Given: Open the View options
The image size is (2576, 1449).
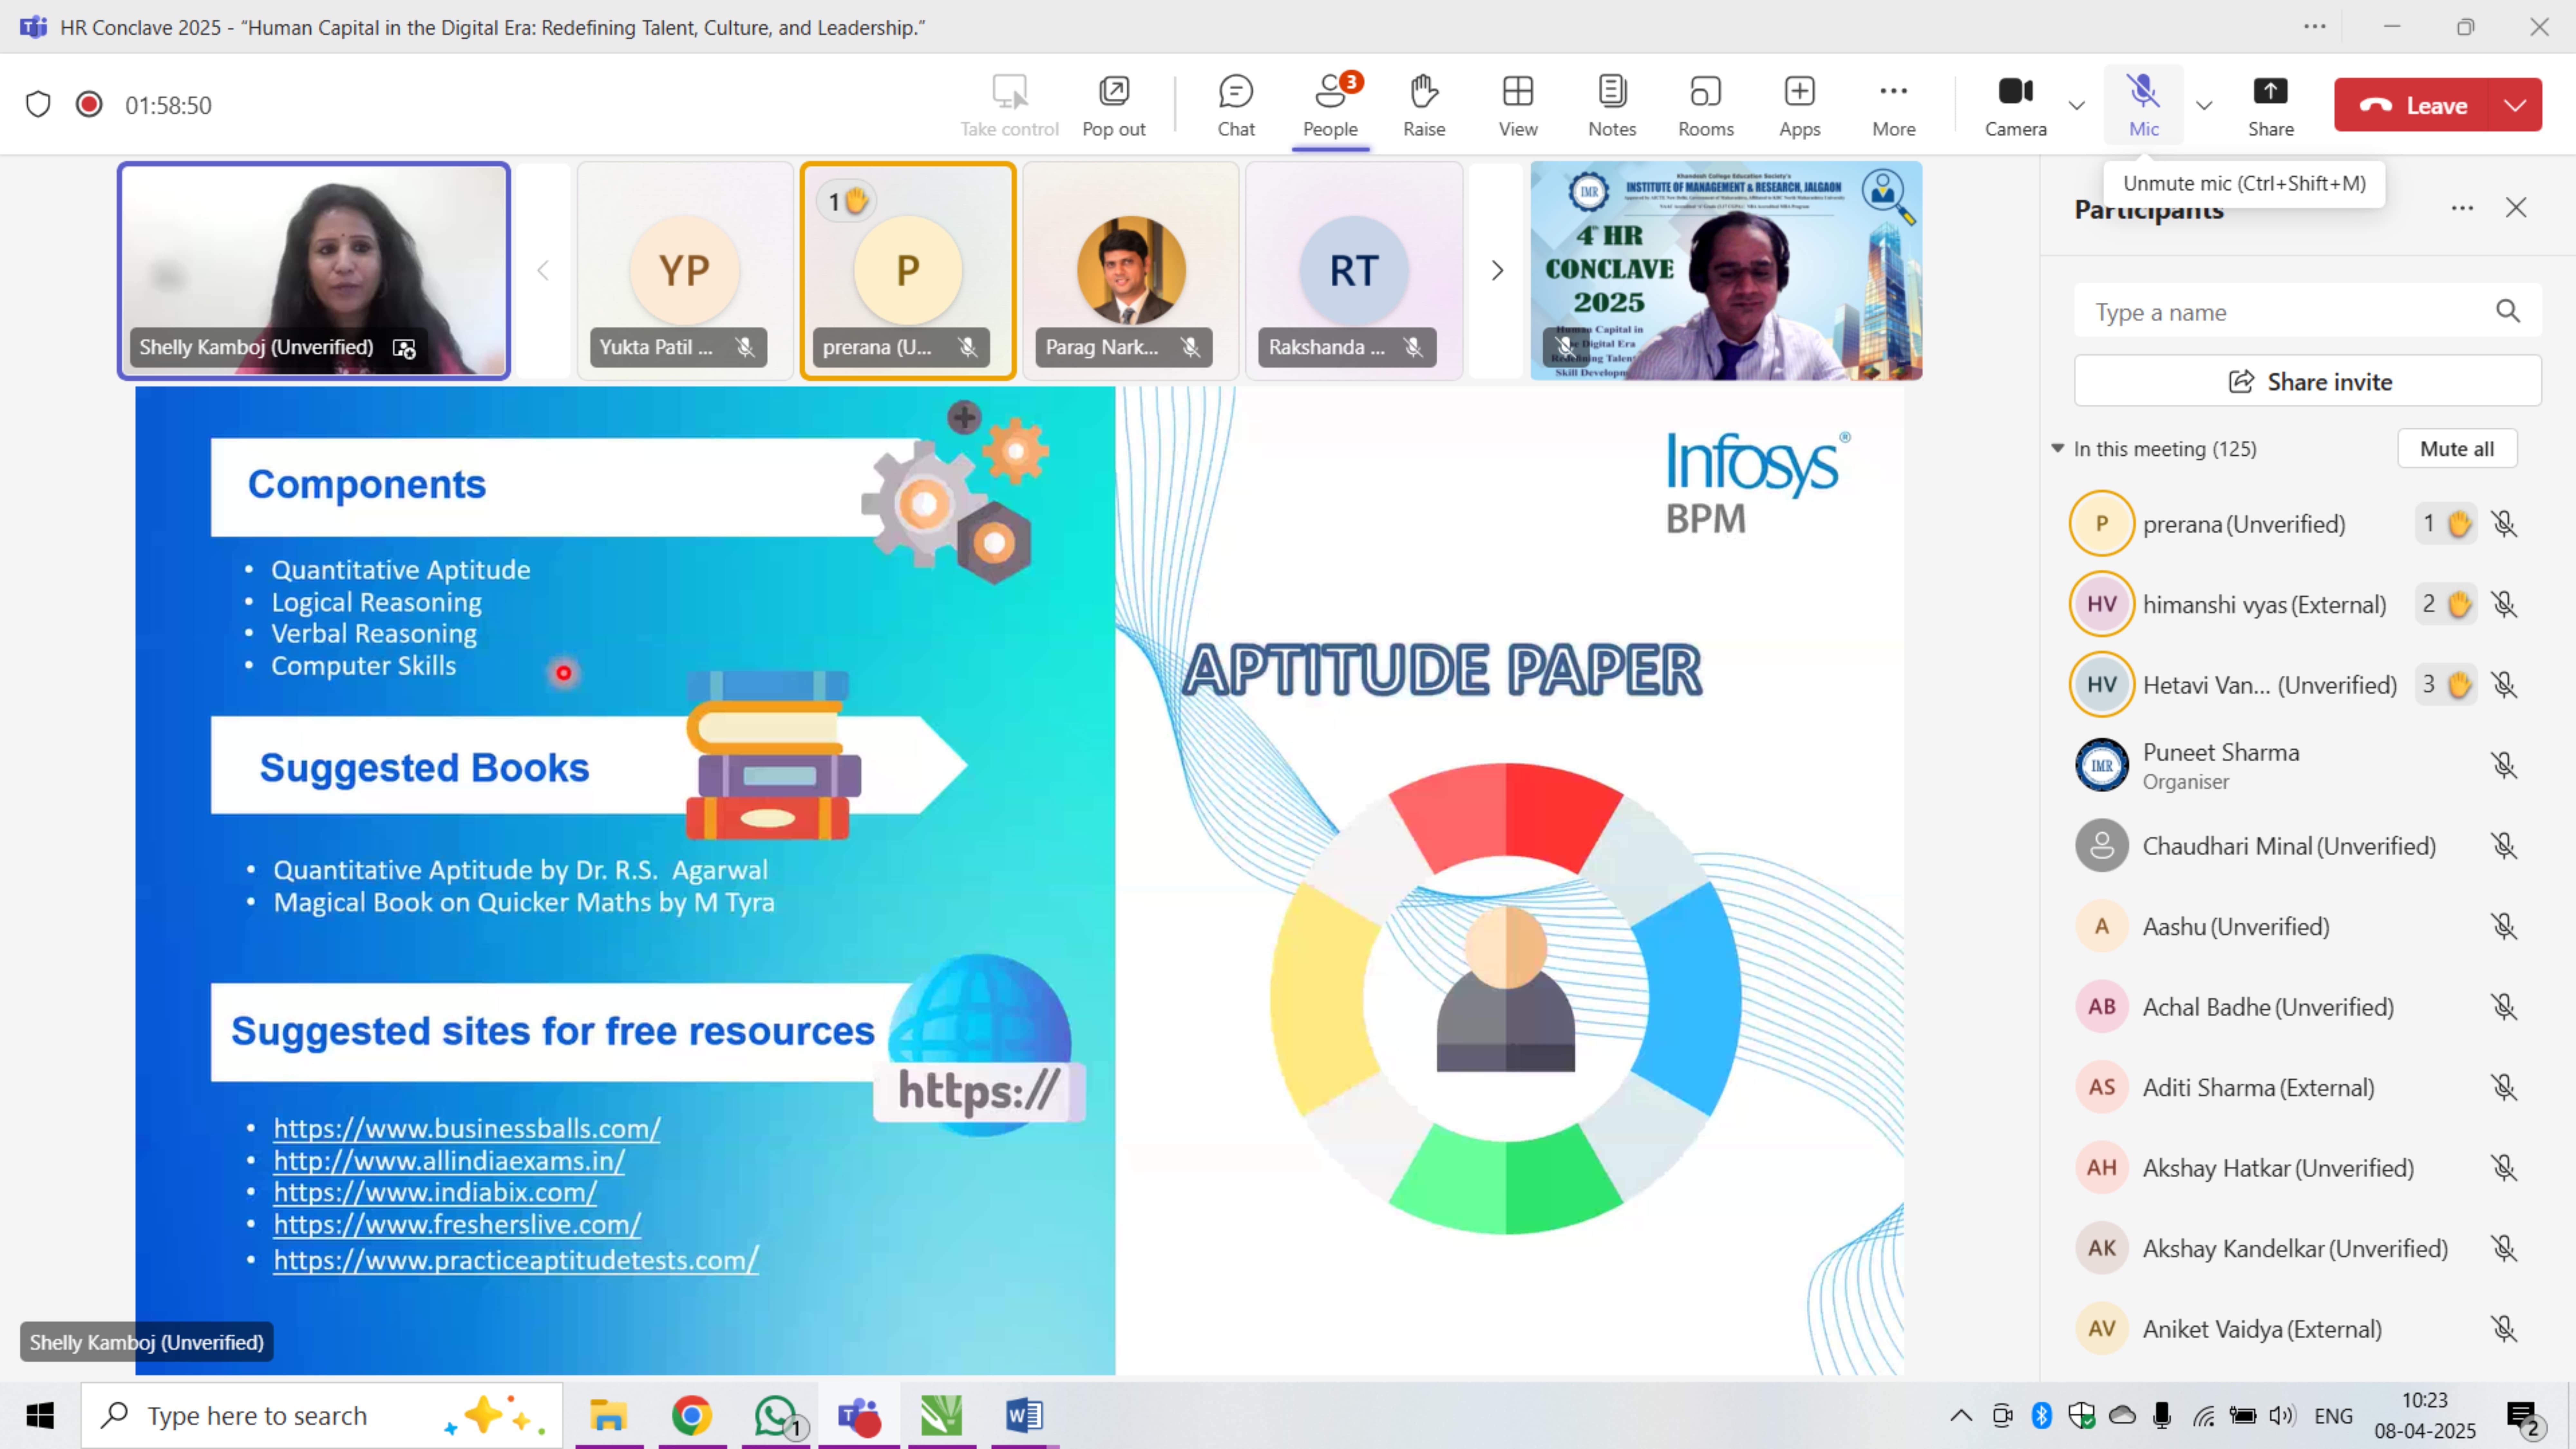Looking at the screenshot, I should (1518, 105).
